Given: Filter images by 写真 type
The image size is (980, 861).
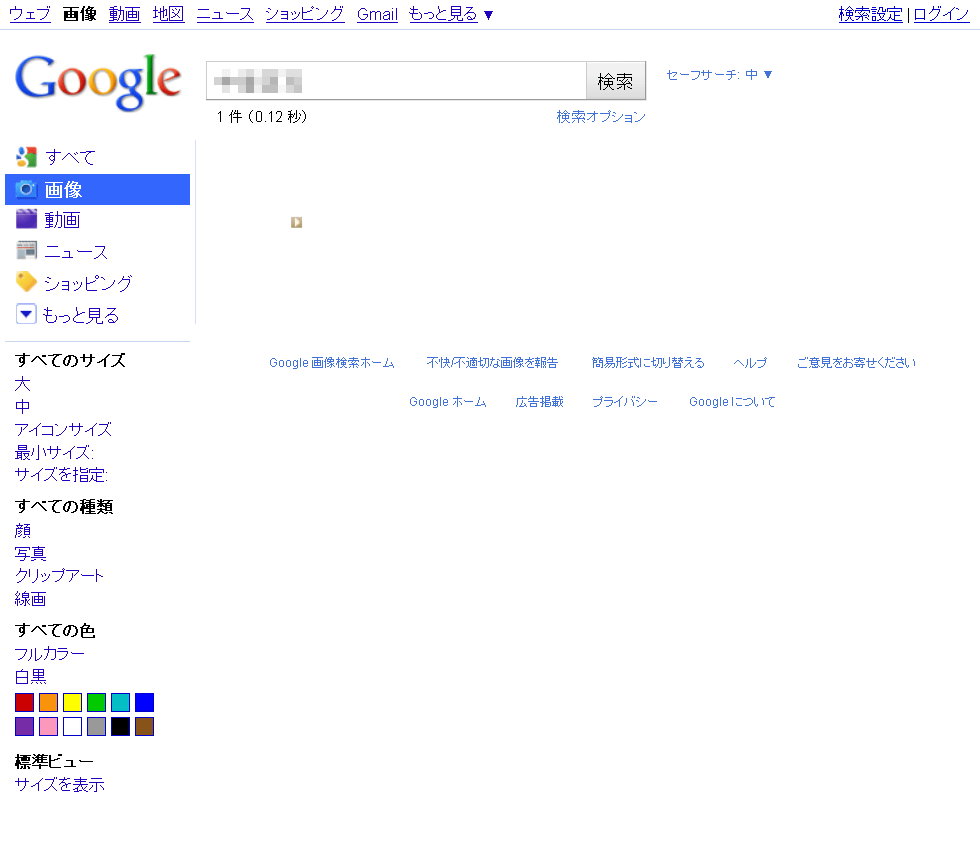Looking at the screenshot, I should tap(31, 554).
